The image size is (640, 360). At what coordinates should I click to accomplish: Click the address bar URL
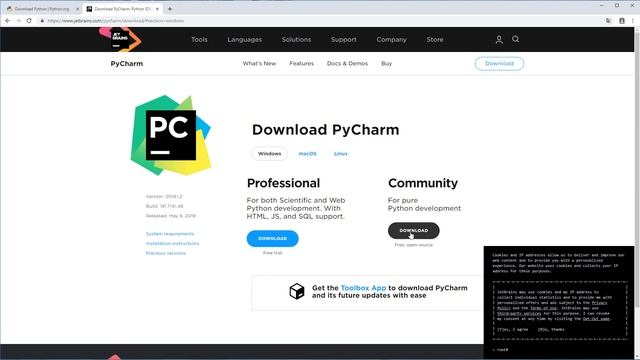(x=116, y=21)
